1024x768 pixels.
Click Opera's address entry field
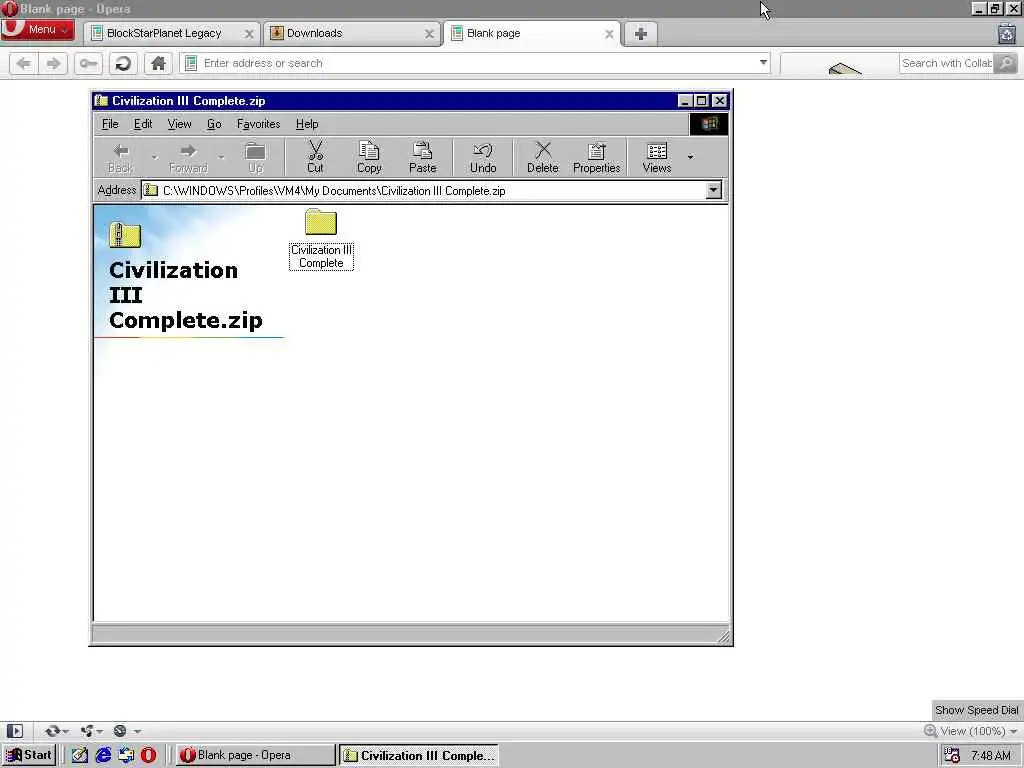click(475, 63)
